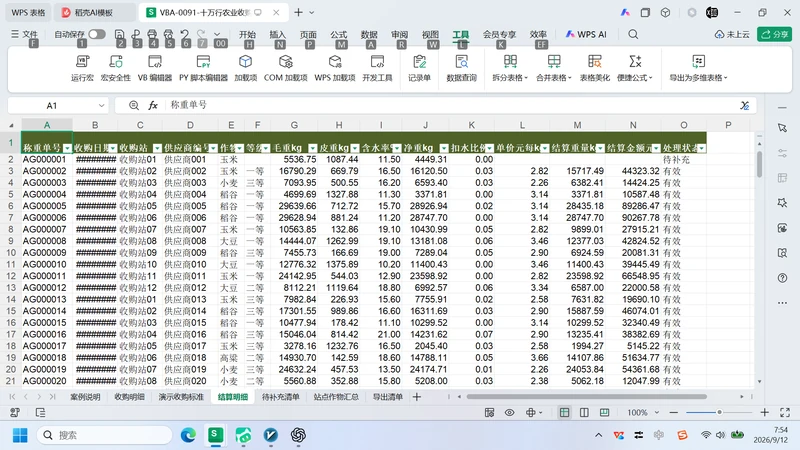Image resolution: width=800 pixels, height=450 pixels.
Task: Click the 表格美化 table beautify icon
Action: pyautogui.click(x=594, y=62)
